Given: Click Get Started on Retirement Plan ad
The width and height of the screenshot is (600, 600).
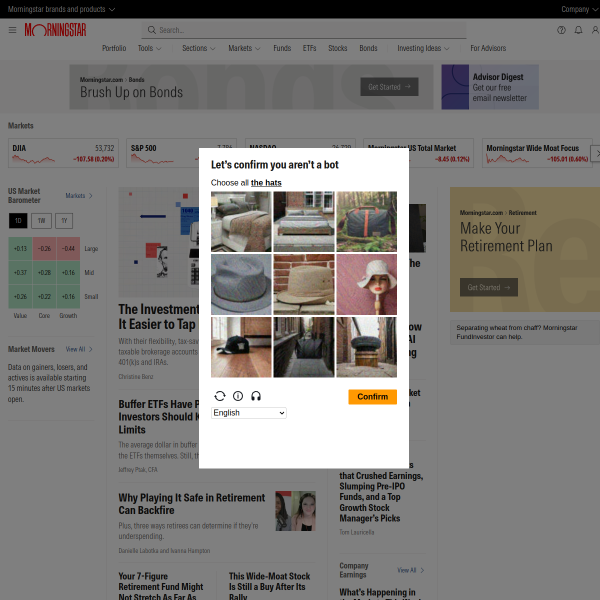Looking at the screenshot, I should click(489, 287).
